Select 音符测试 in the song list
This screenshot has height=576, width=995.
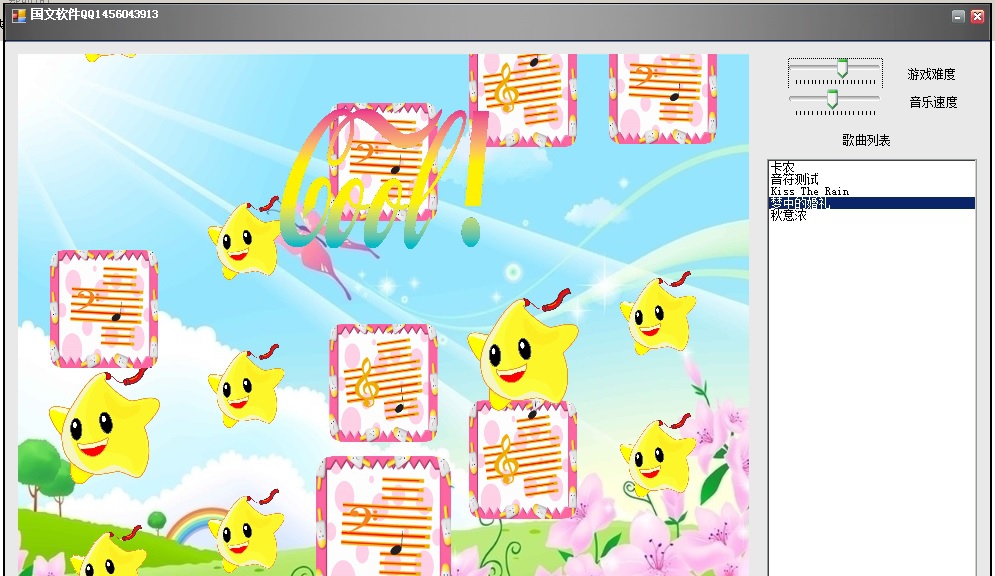pyautogui.click(x=871, y=179)
